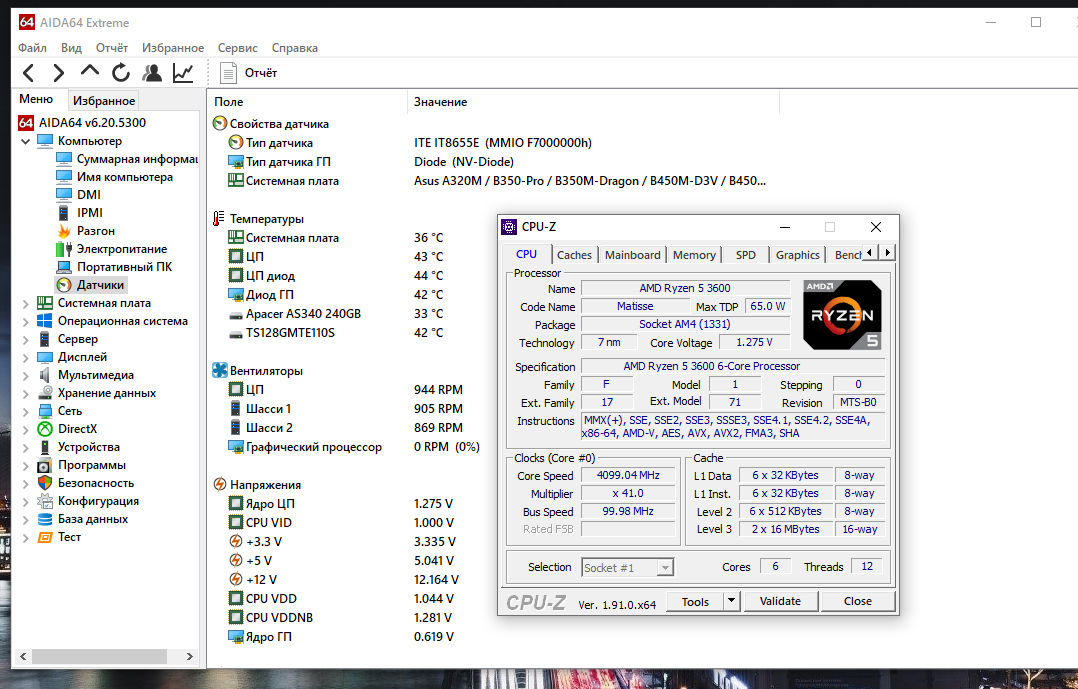The height and width of the screenshot is (689, 1078).
Task: Switch to CPU-Z Memory tab
Action: point(694,254)
